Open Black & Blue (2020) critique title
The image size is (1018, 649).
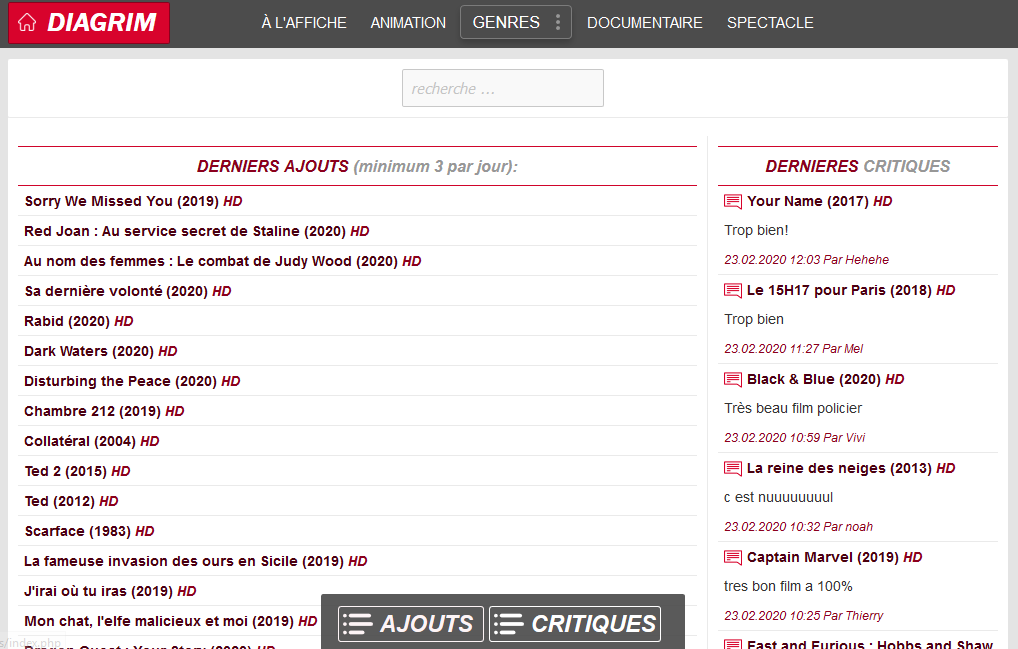tap(826, 379)
